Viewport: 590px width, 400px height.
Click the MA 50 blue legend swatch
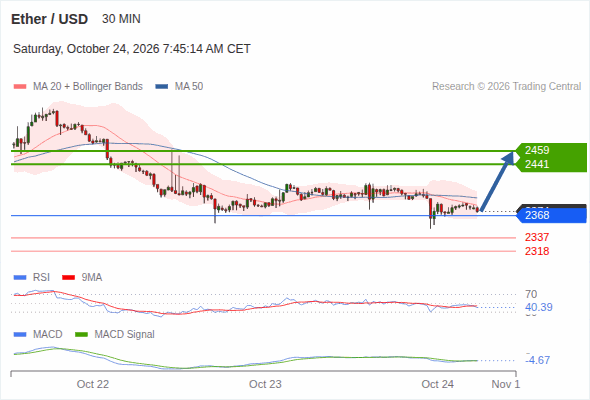tap(162, 87)
